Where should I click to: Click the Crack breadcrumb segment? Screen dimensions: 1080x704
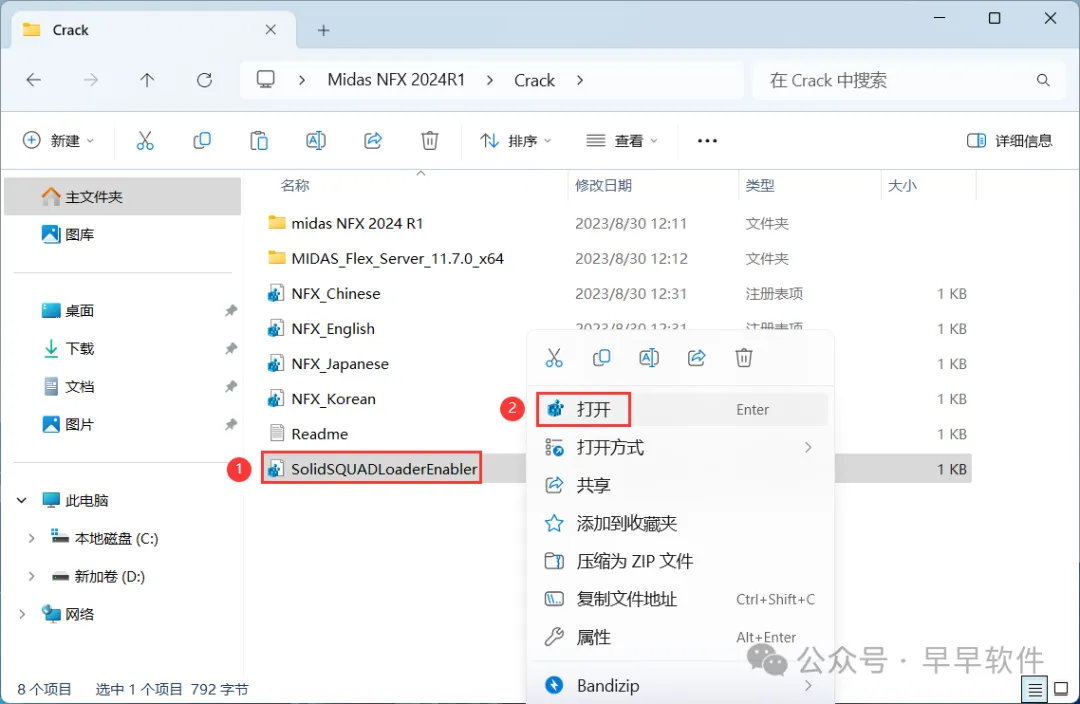pyautogui.click(x=534, y=80)
